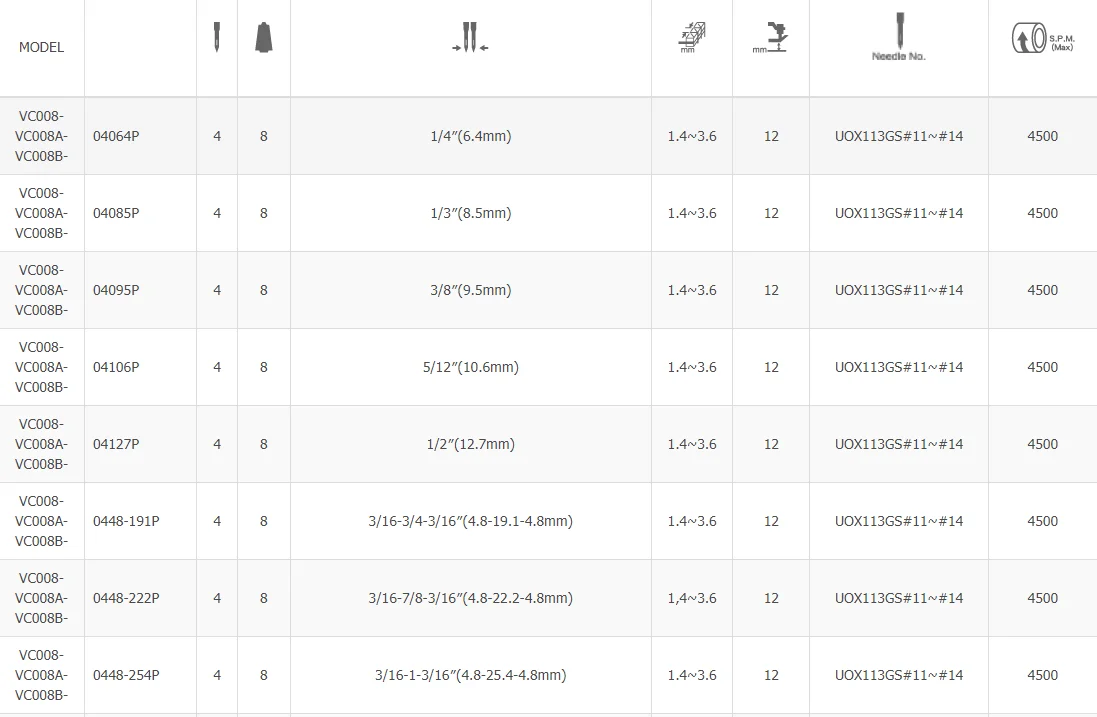Click needle number UOX113GS in 04064P row
1097x717 pixels.
899,136
